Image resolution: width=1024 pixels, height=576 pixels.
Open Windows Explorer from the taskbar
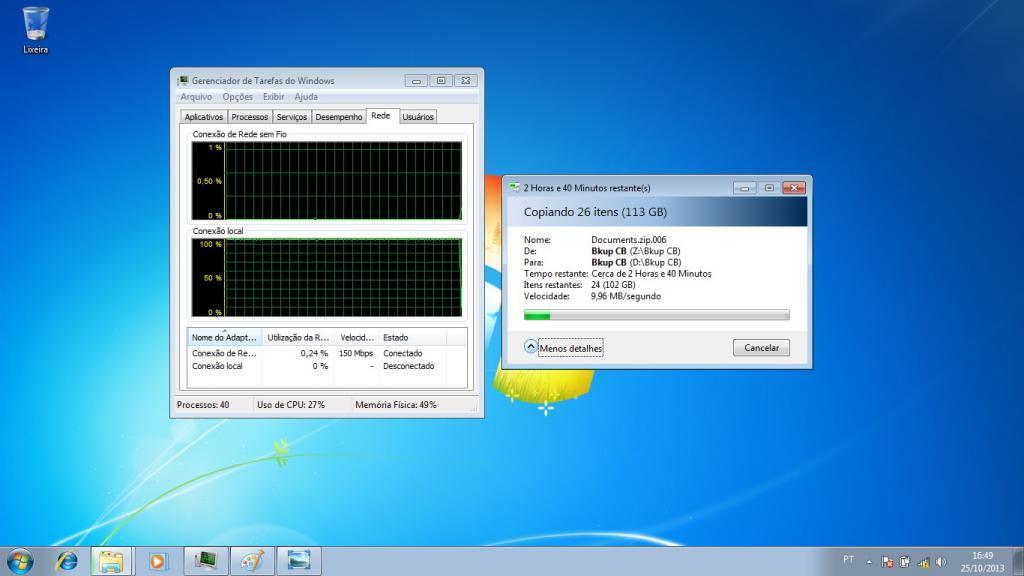pos(111,561)
